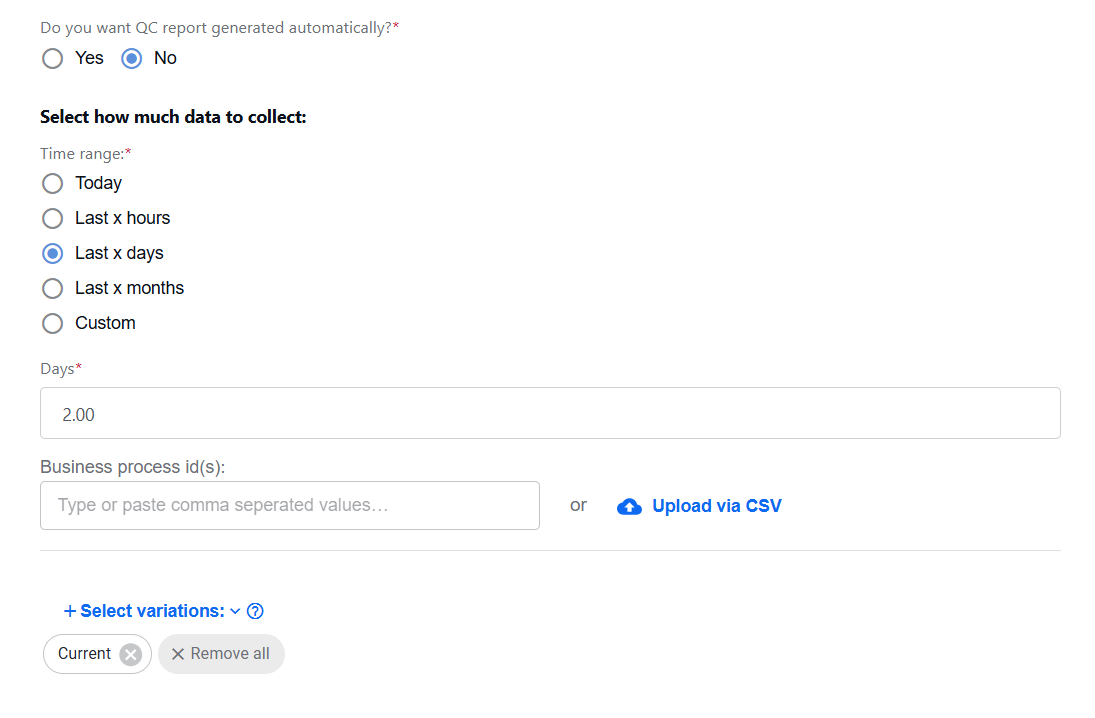The width and height of the screenshot is (1095, 718).
Task: Choose the Last x hours time range
Action: pos(52,219)
